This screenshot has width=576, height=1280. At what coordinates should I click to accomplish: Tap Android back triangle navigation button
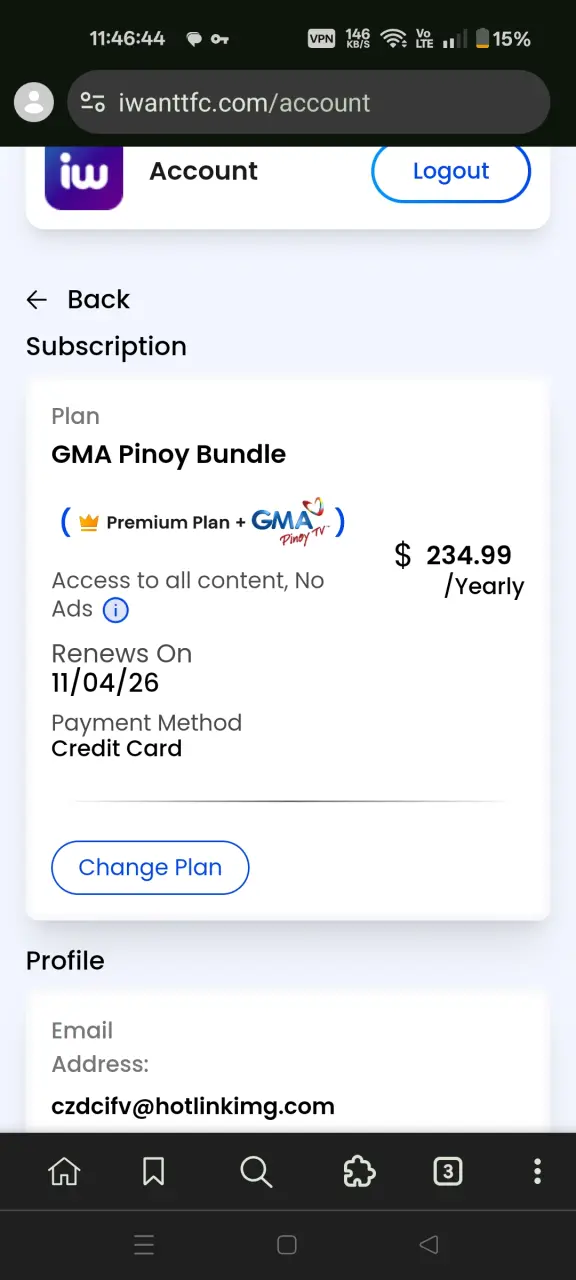429,1245
